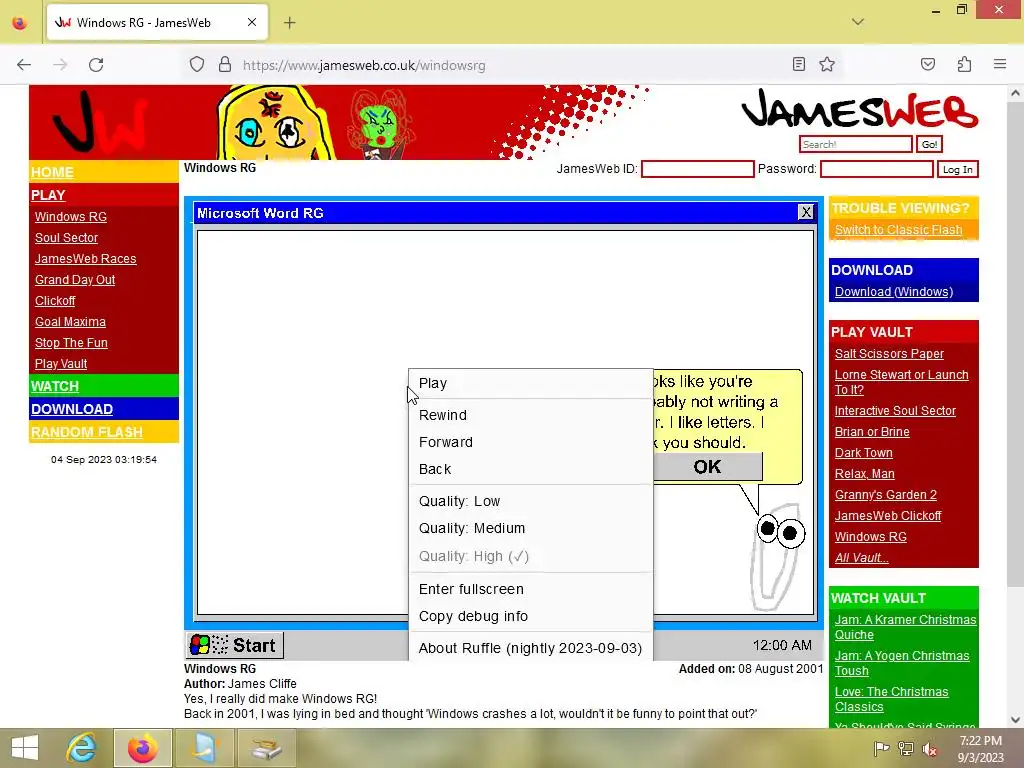Screen dimensions: 1024x768
Task: Click the JamesWeb logo in the header
Action: (859, 108)
